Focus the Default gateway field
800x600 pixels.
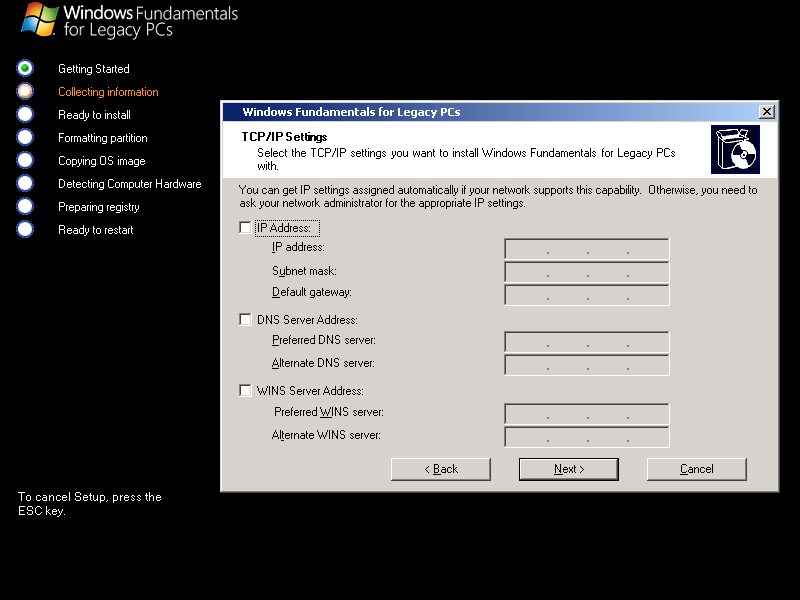tap(587, 294)
